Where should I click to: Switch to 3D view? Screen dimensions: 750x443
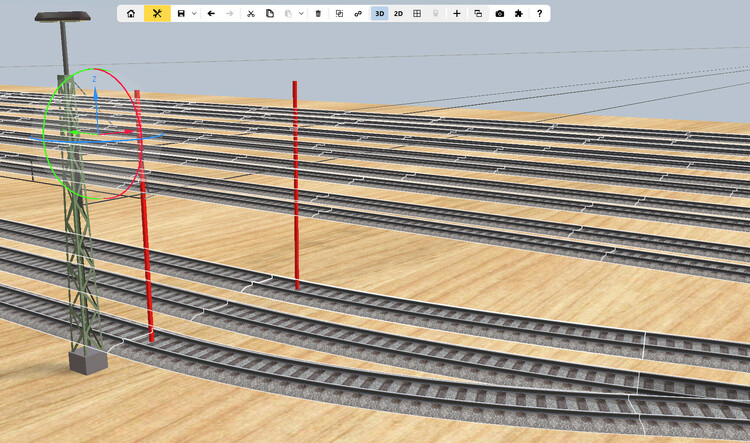pyautogui.click(x=379, y=13)
